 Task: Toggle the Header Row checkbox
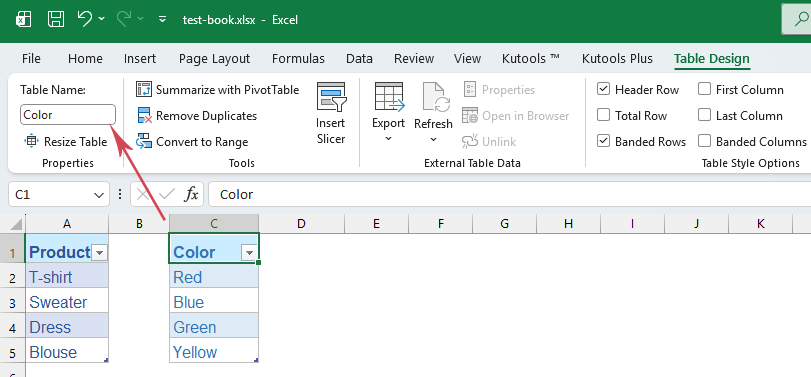click(603, 89)
